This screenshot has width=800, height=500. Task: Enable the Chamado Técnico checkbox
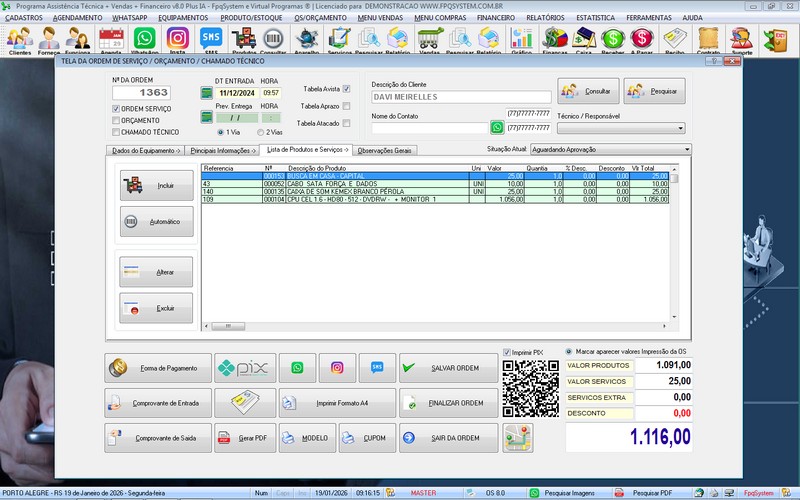(x=116, y=132)
